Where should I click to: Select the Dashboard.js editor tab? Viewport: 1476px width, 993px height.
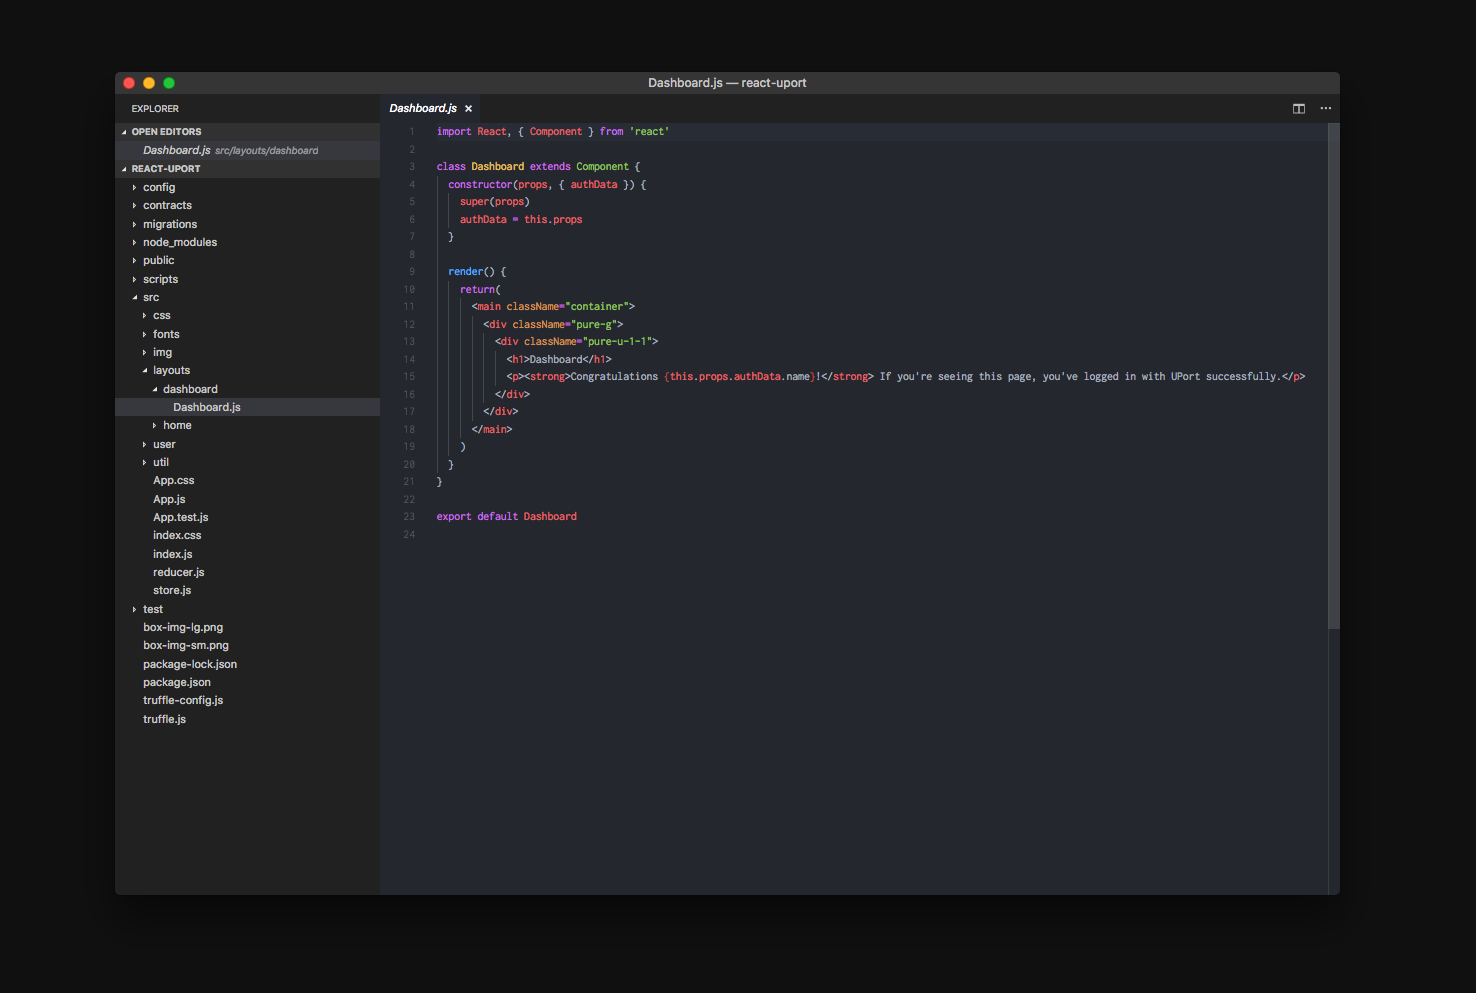pyautogui.click(x=423, y=108)
